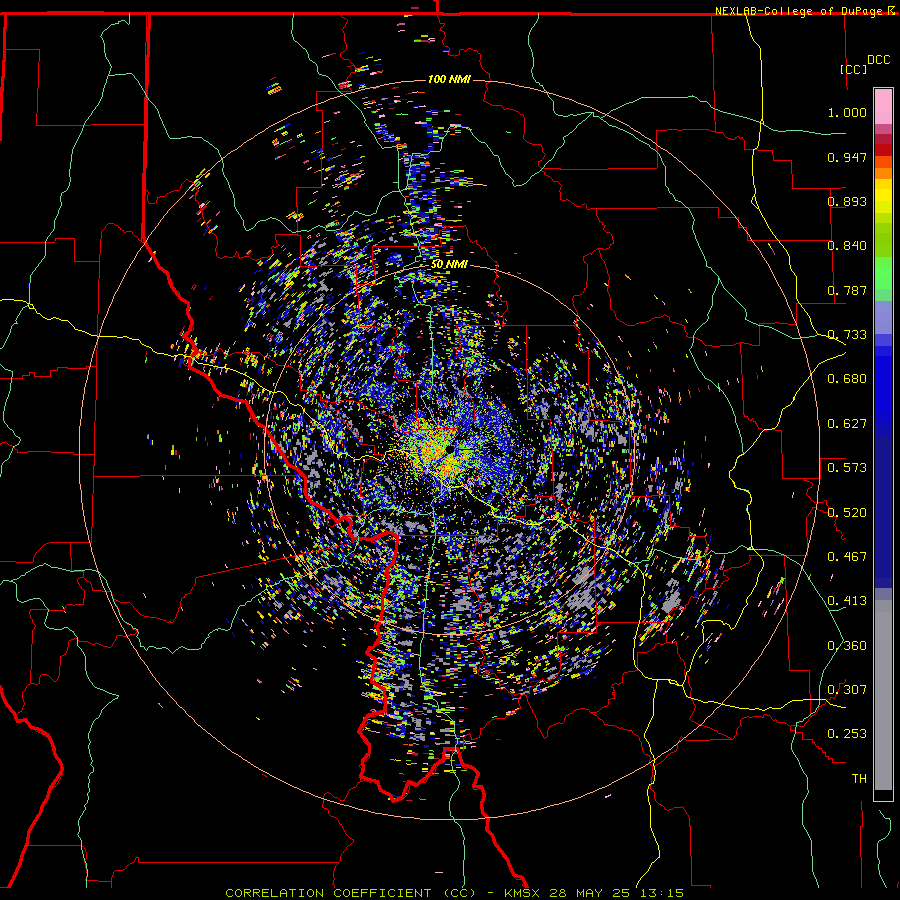This screenshot has height=900, width=900.
Task: Click the 0.840 scale value
Action: pos(847,246)
